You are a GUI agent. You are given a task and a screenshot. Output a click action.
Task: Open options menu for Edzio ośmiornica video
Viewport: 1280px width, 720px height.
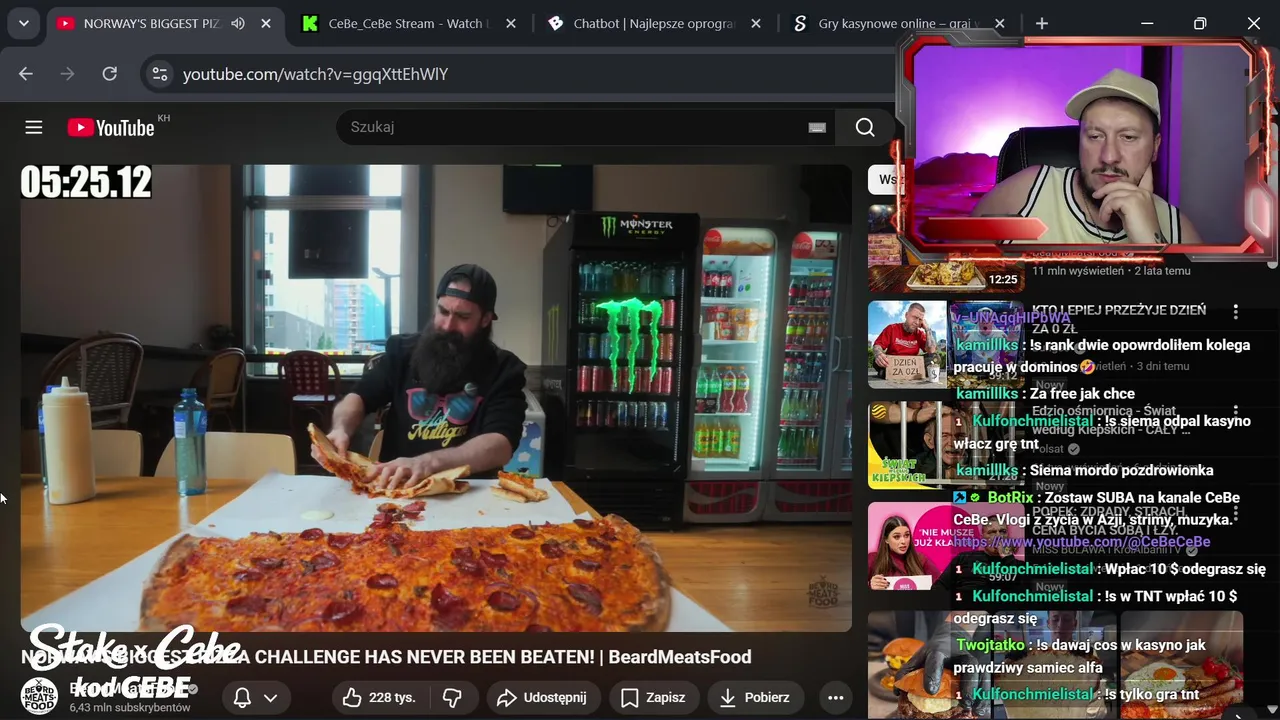click(x=1236, y=411)
